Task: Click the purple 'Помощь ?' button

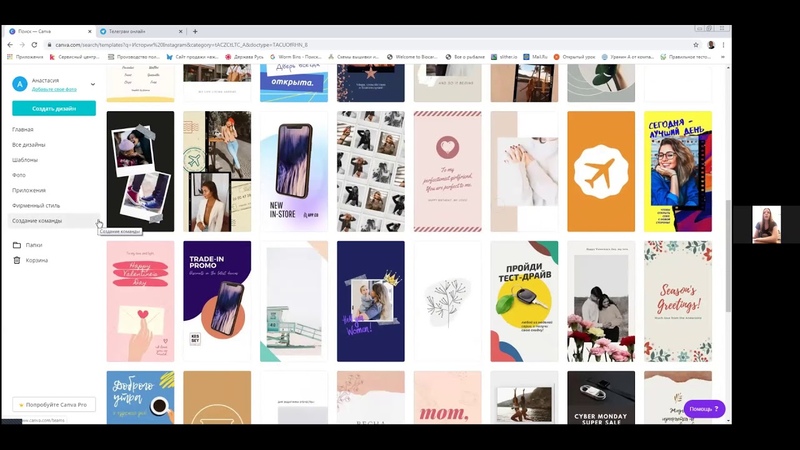Action: coord(704,409)
